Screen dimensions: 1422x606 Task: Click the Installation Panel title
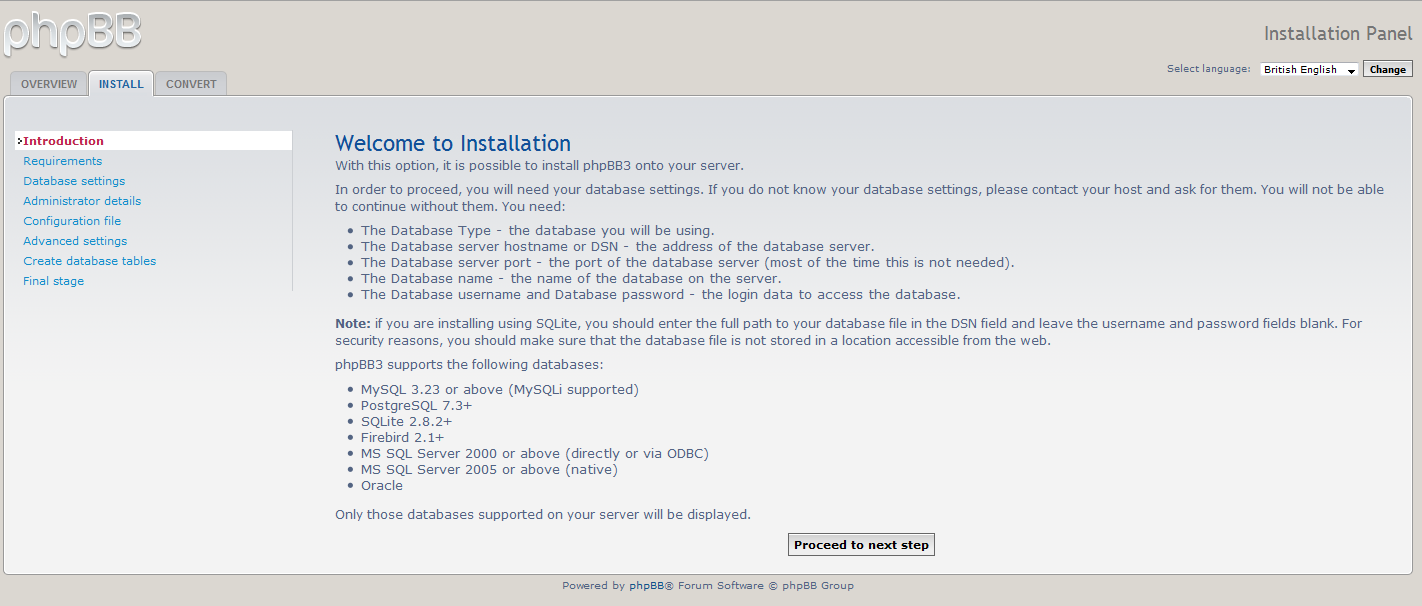1338,34
